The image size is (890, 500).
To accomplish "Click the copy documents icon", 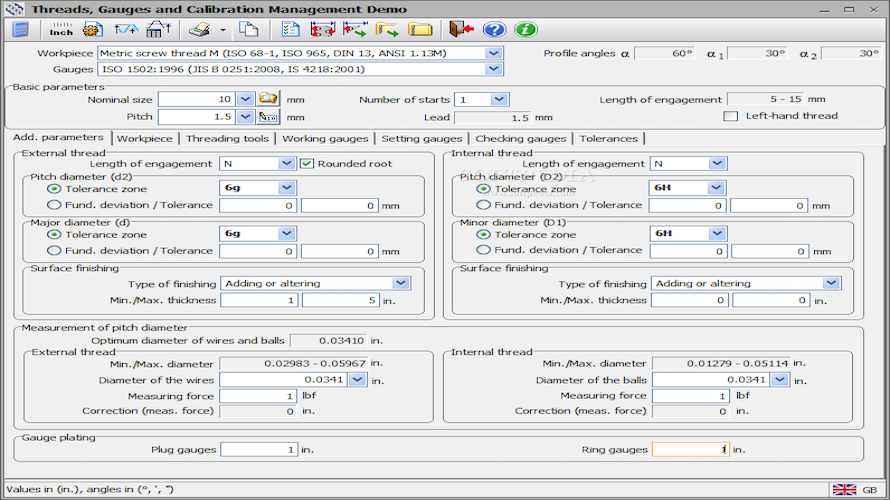I will pos(249,30).
